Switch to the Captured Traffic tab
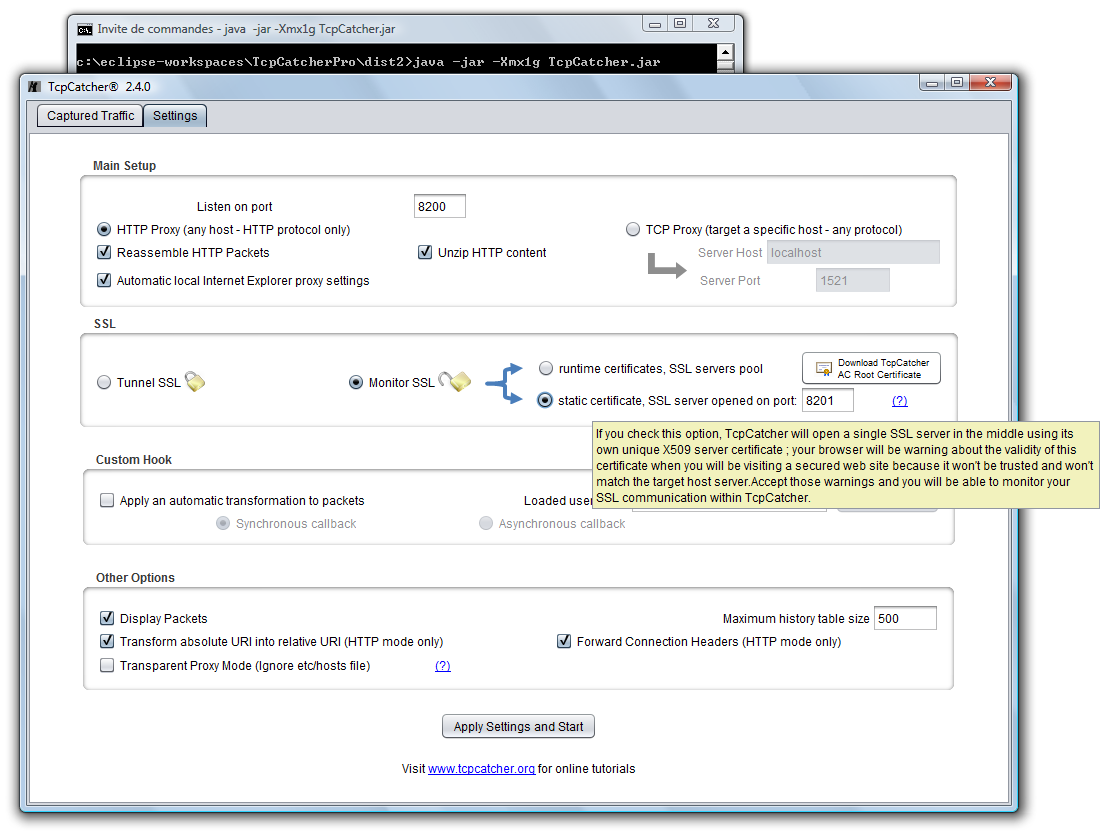Screen dimensions: 1120x836 coord(90,116)
